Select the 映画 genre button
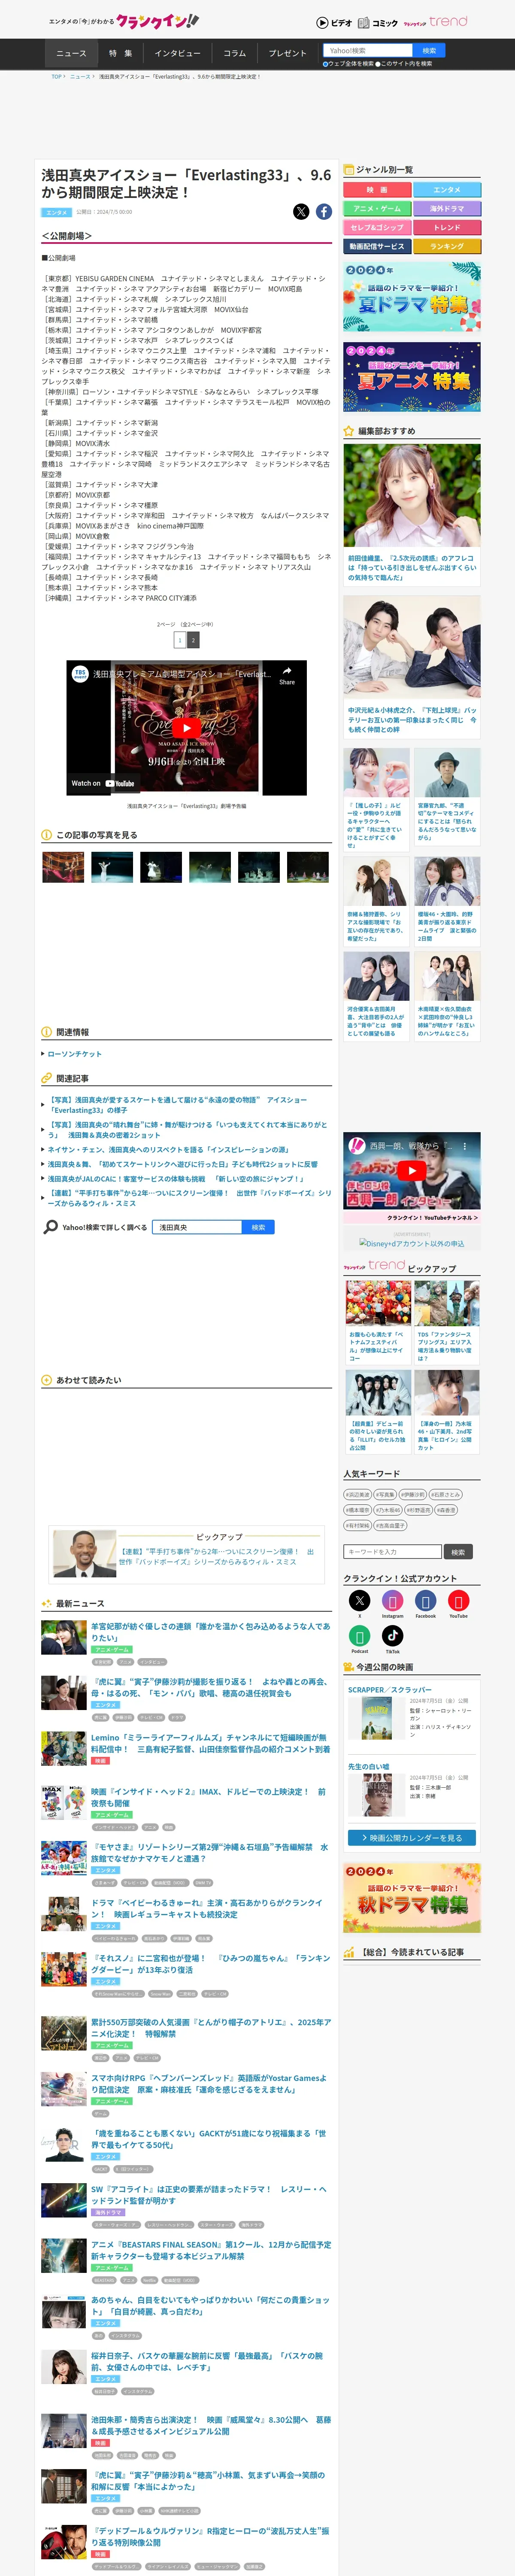Viewport: 515px width, 2576px height. [x=377, y=190]
